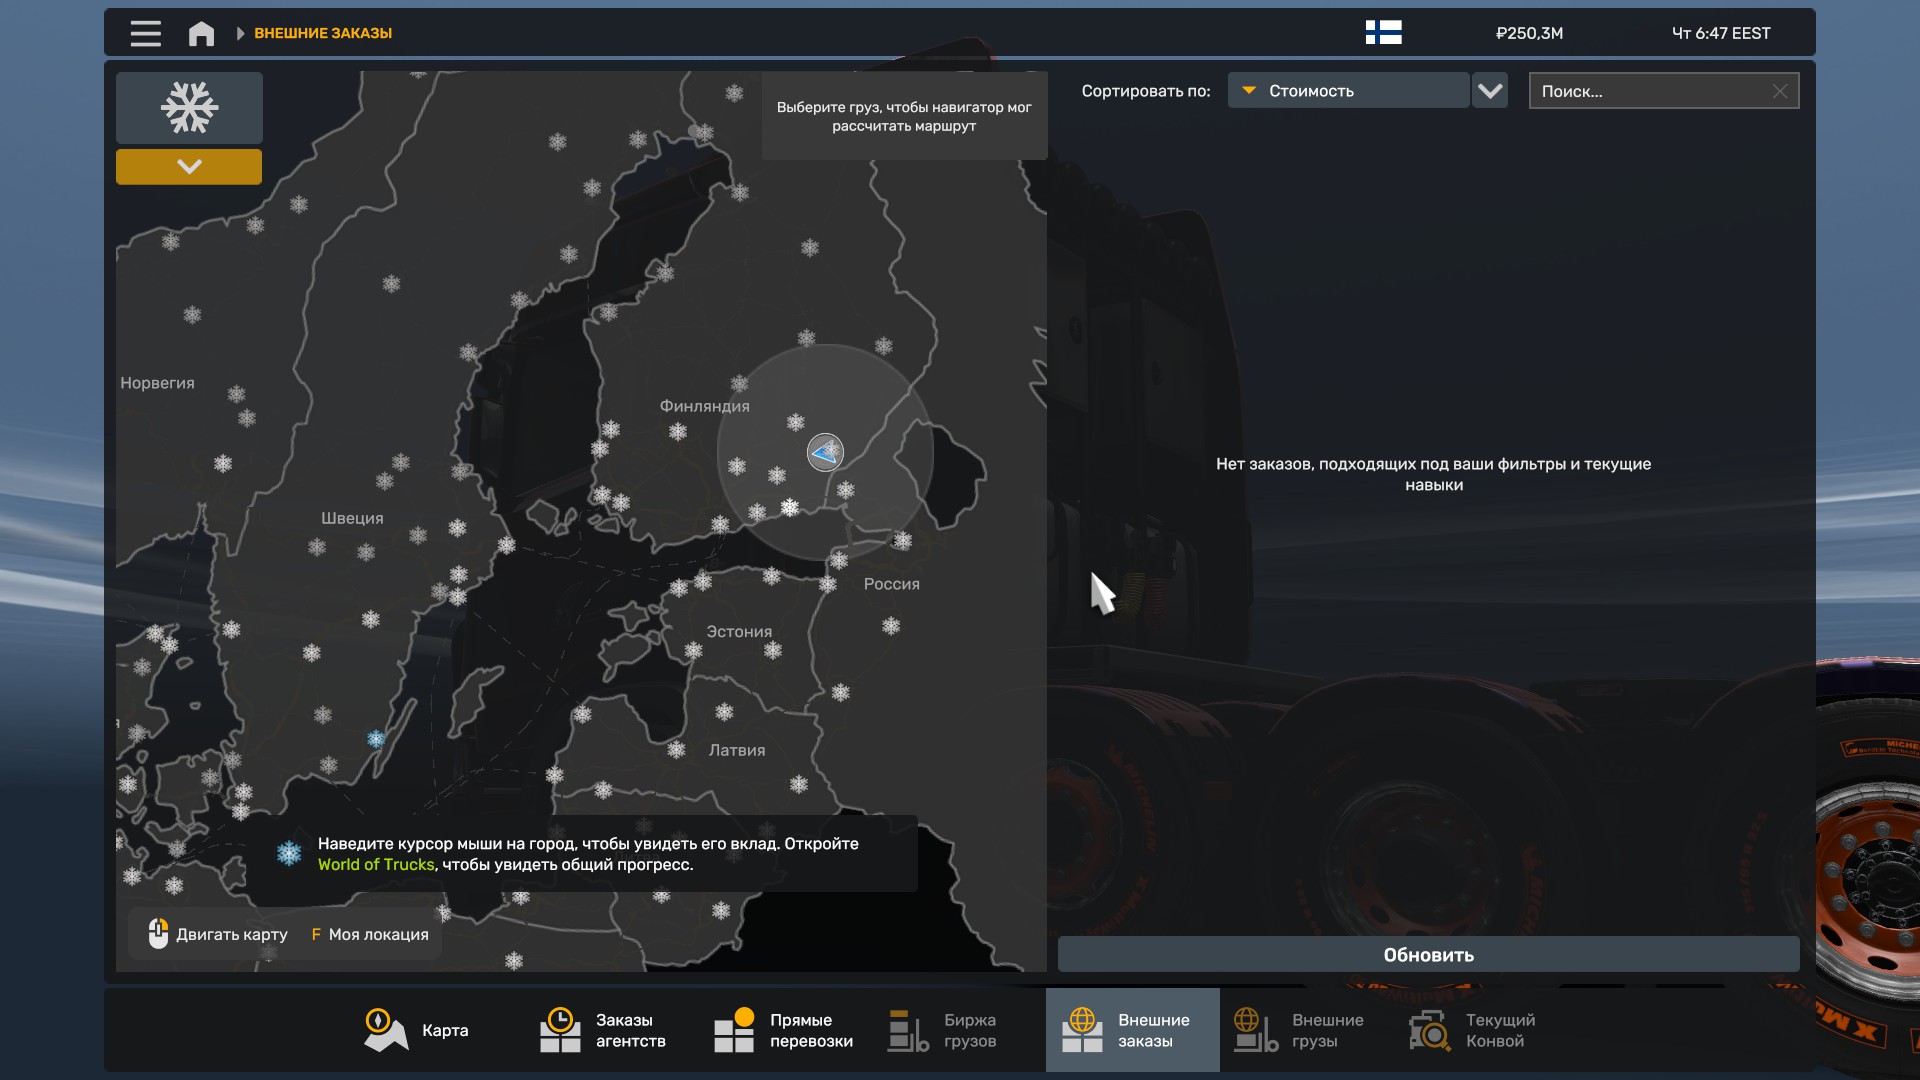The height and width of the screenshot is (1080, 1920).
Task: Expand the yellow chevron under snowflake
Action: coord(189,166)
